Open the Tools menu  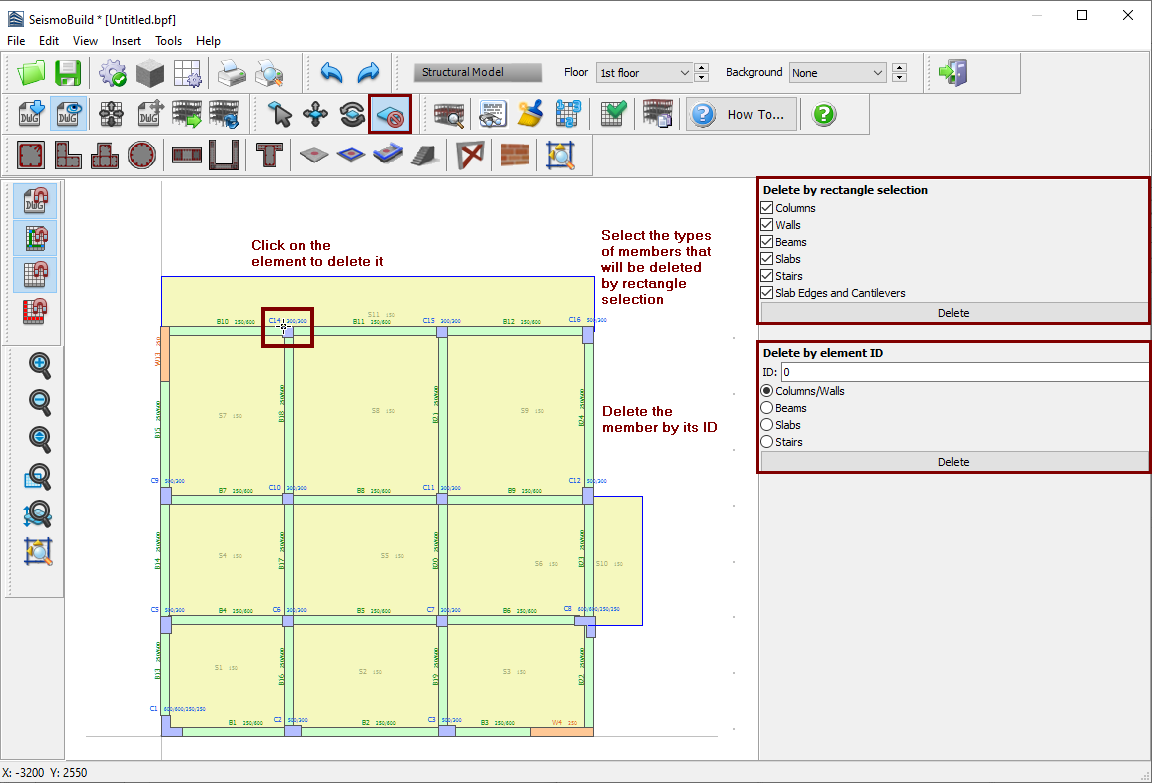(168, 41)
